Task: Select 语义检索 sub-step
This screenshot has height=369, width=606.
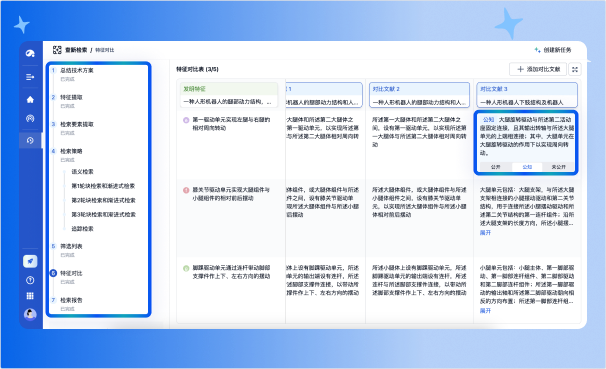Action: tap(82, 172)
